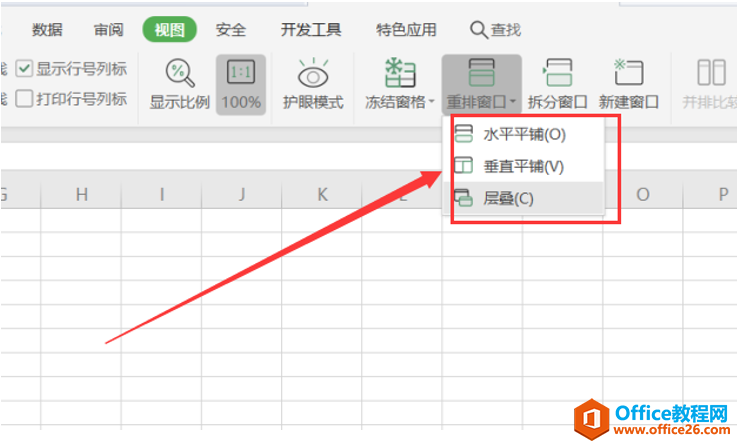Viewport: 737px width, 447px height.
Task: Click the 重排窗口 icon
Action: [x=481, y=73]
